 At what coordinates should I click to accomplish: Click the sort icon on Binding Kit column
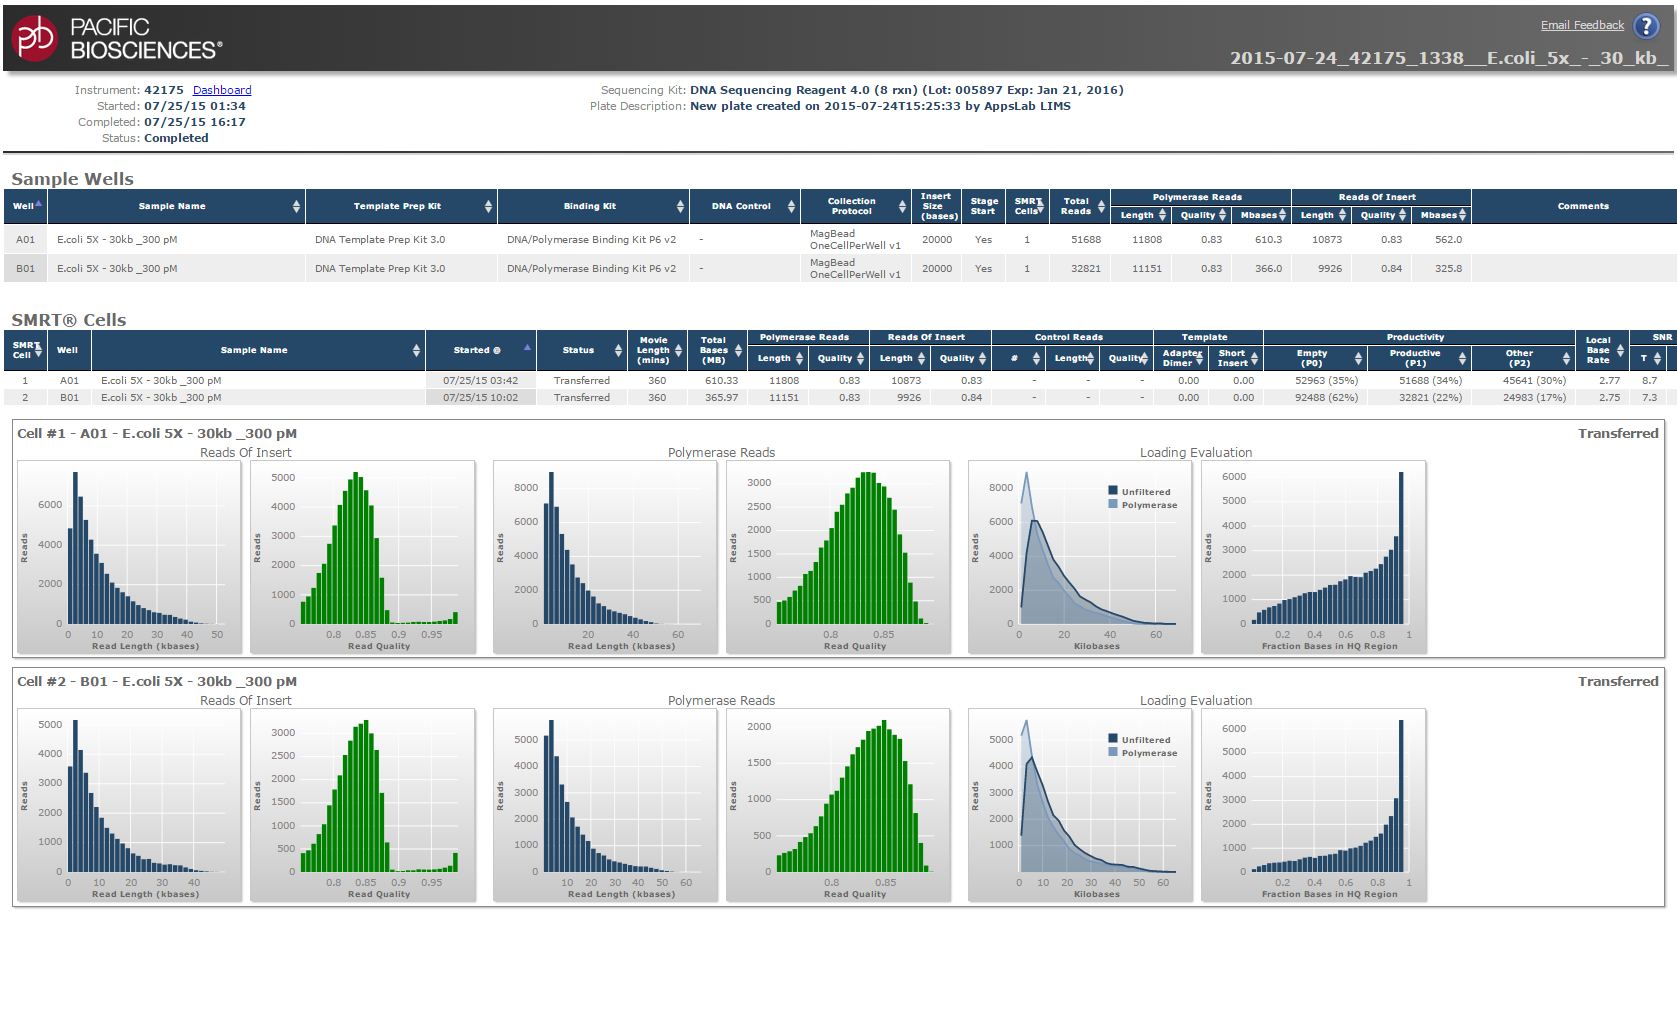[681, 206]
